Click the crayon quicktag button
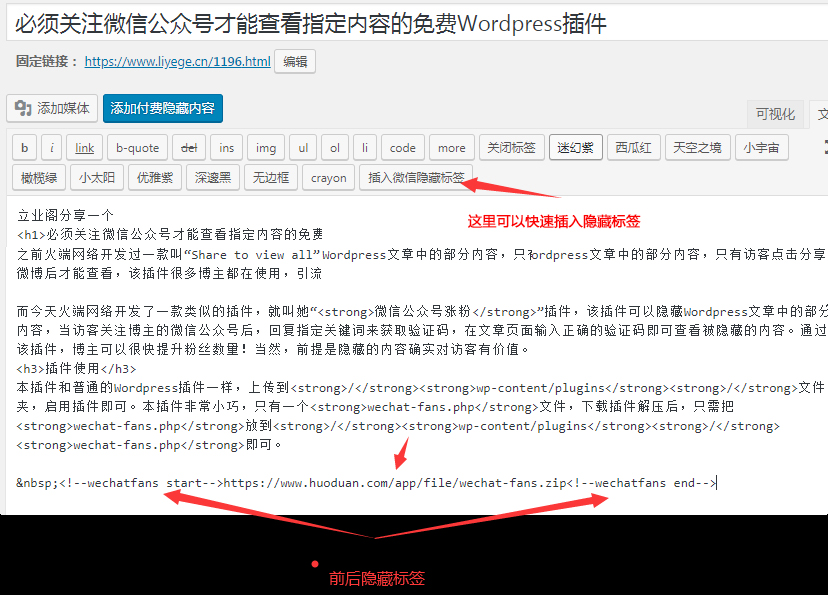This screenshot has height=595, width=828. (x=328, y=177)
